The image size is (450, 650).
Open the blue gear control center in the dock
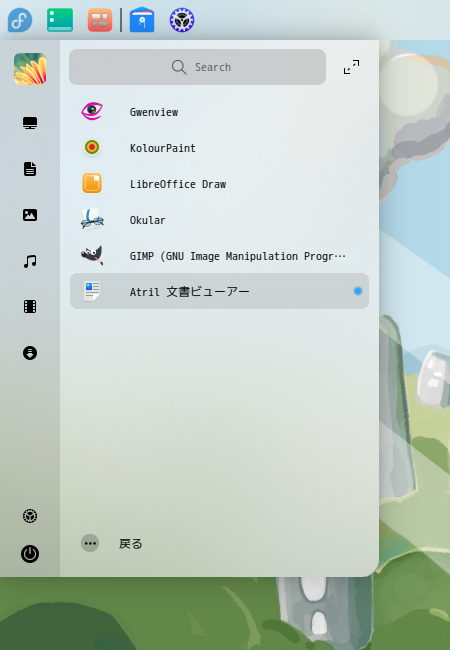coord(182,20)
